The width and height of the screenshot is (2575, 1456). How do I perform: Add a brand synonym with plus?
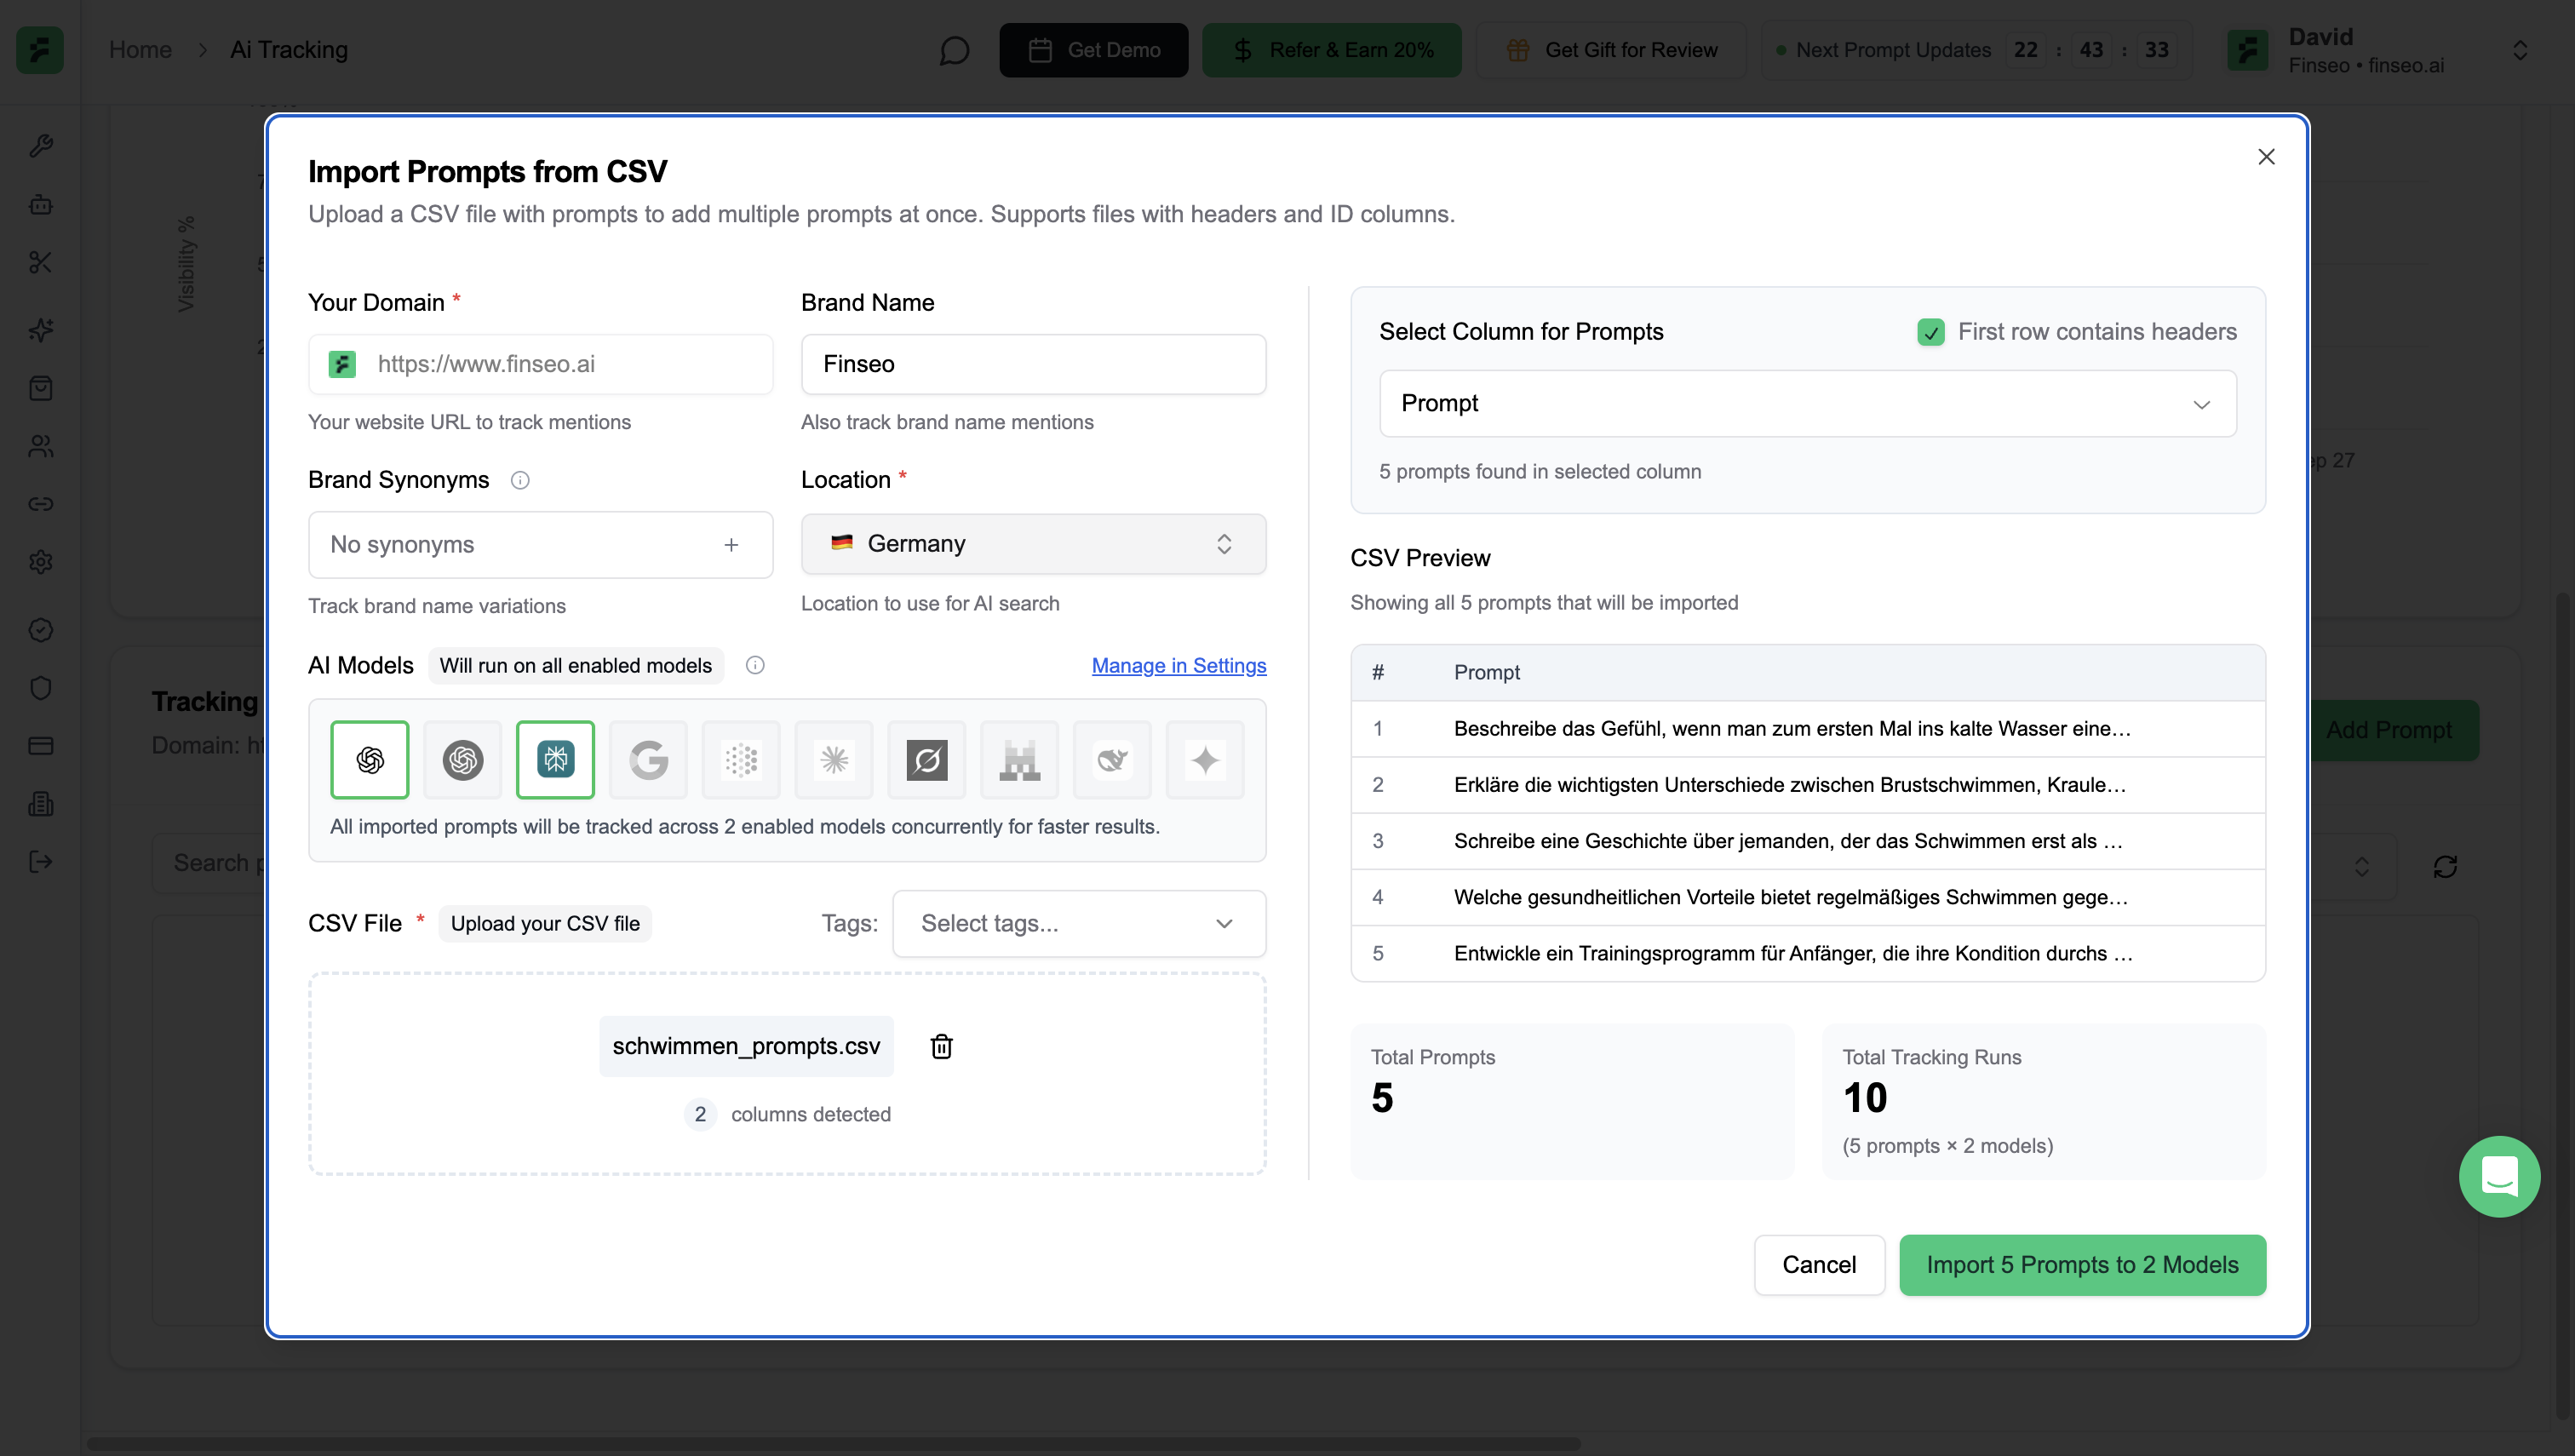click(731, 544)
